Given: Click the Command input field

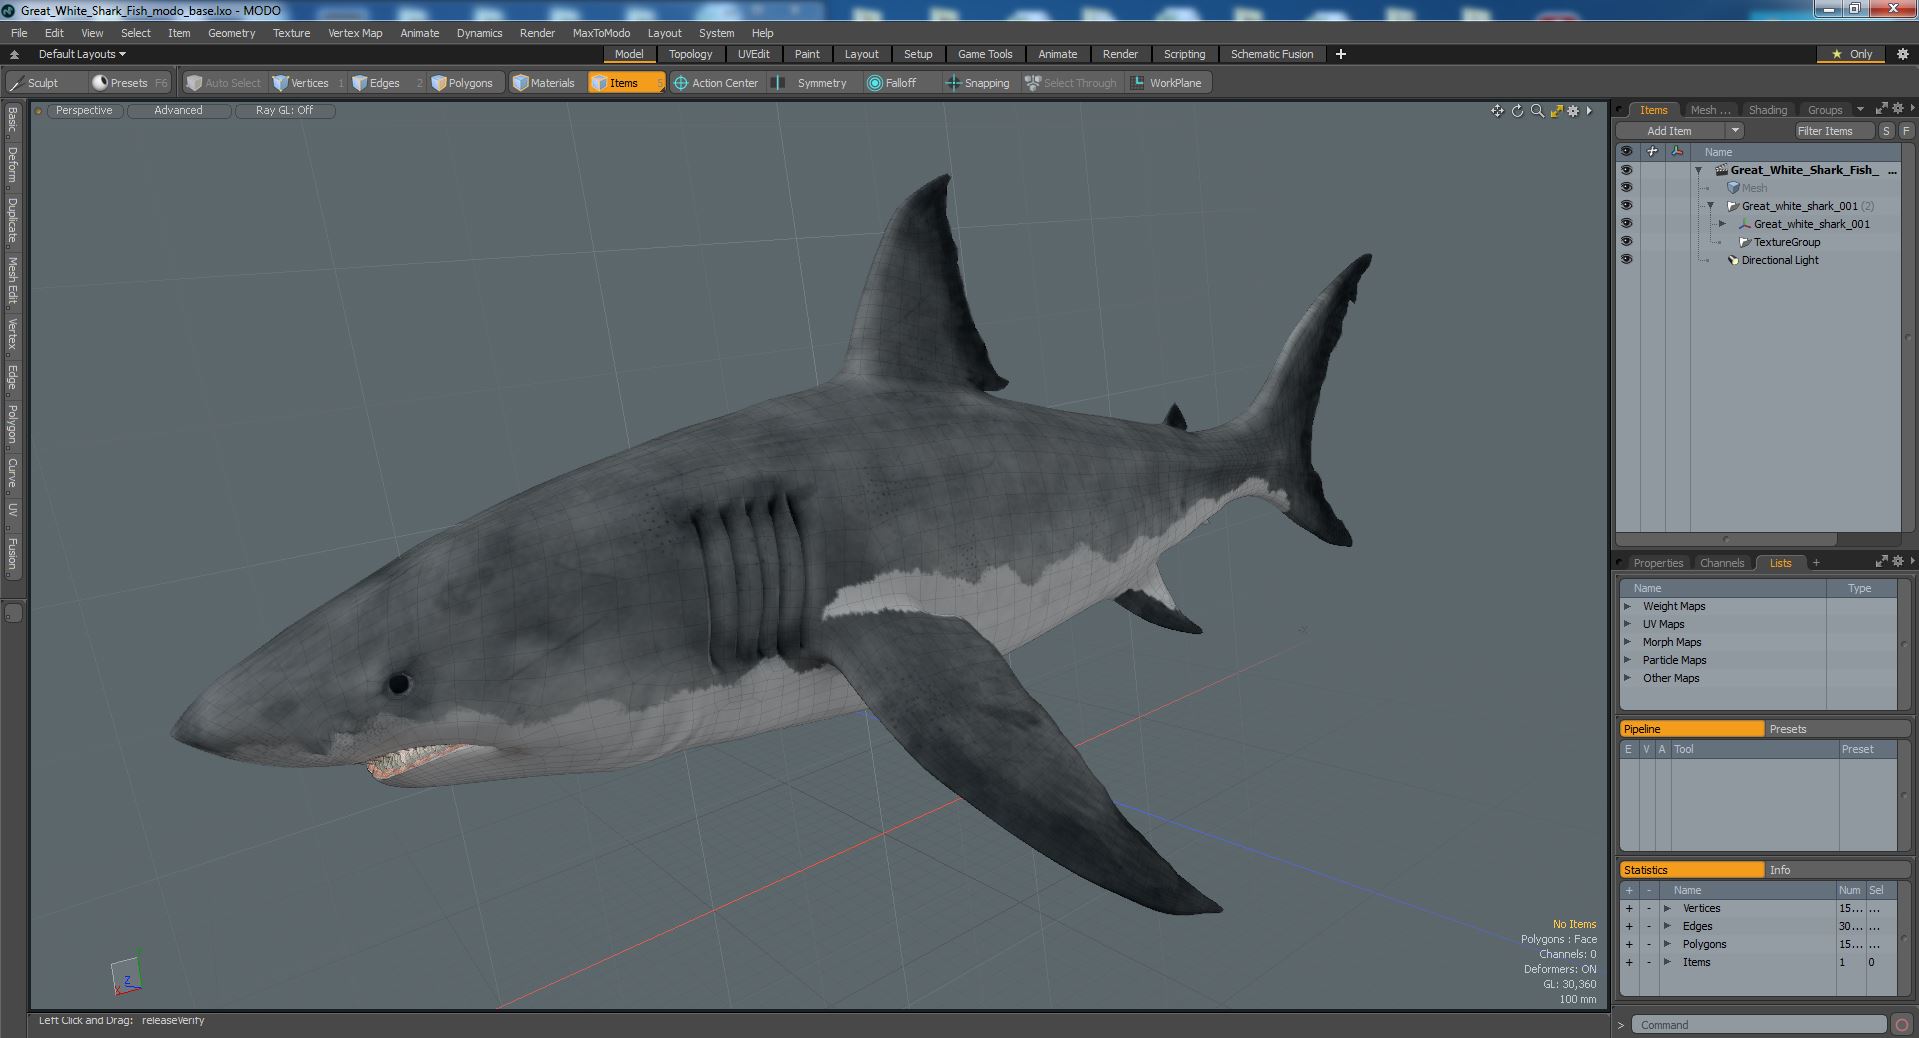Looking at the screenshot, I should (x=1759, y=1025).
